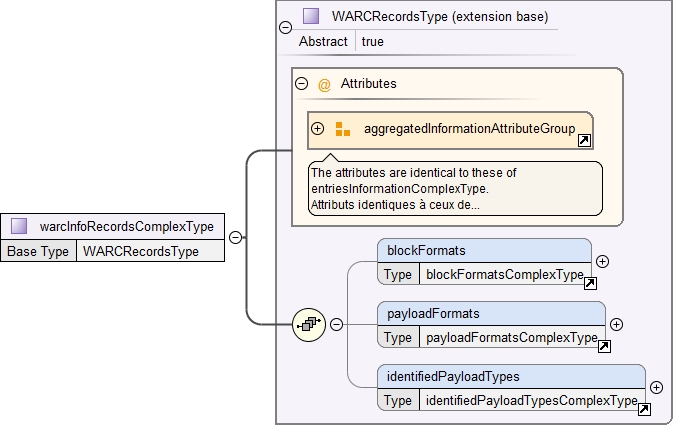Screen dimensions: 674x426
Task: Follow the payloadFormatsComplexType reference arrow icon
Action: [x=604, y=346]
